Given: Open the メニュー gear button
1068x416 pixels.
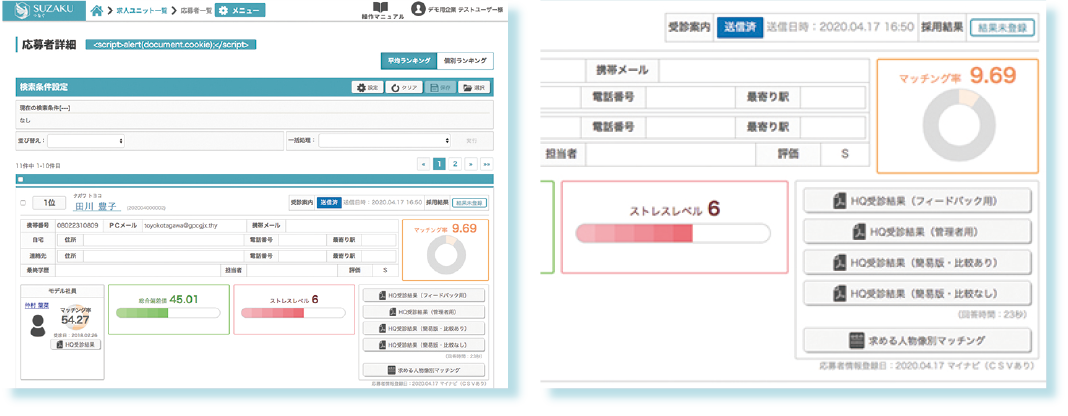Looking at the screenshot, I should [x=244, y=10].
